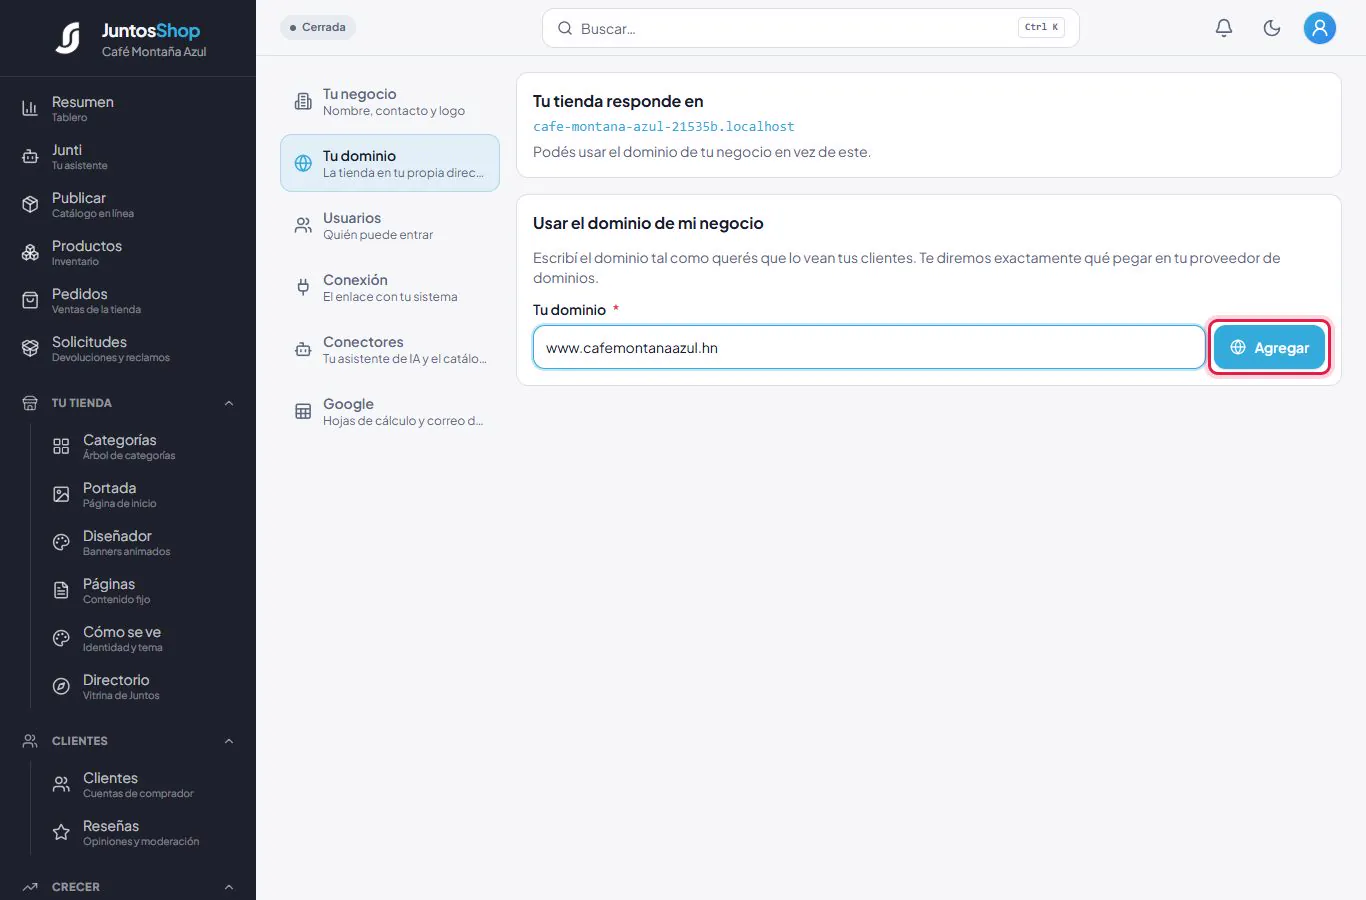Open the notifications bell

pos(1224,28)
